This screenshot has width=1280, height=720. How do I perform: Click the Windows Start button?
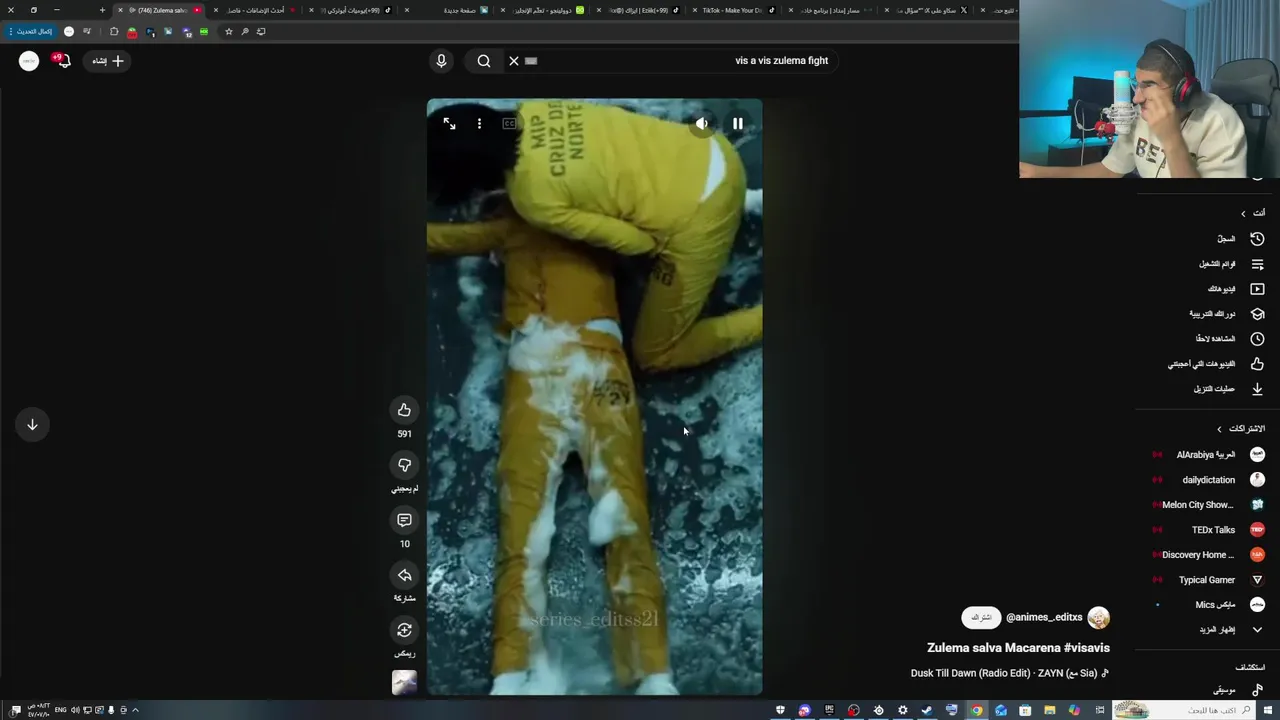point(1269,710)
